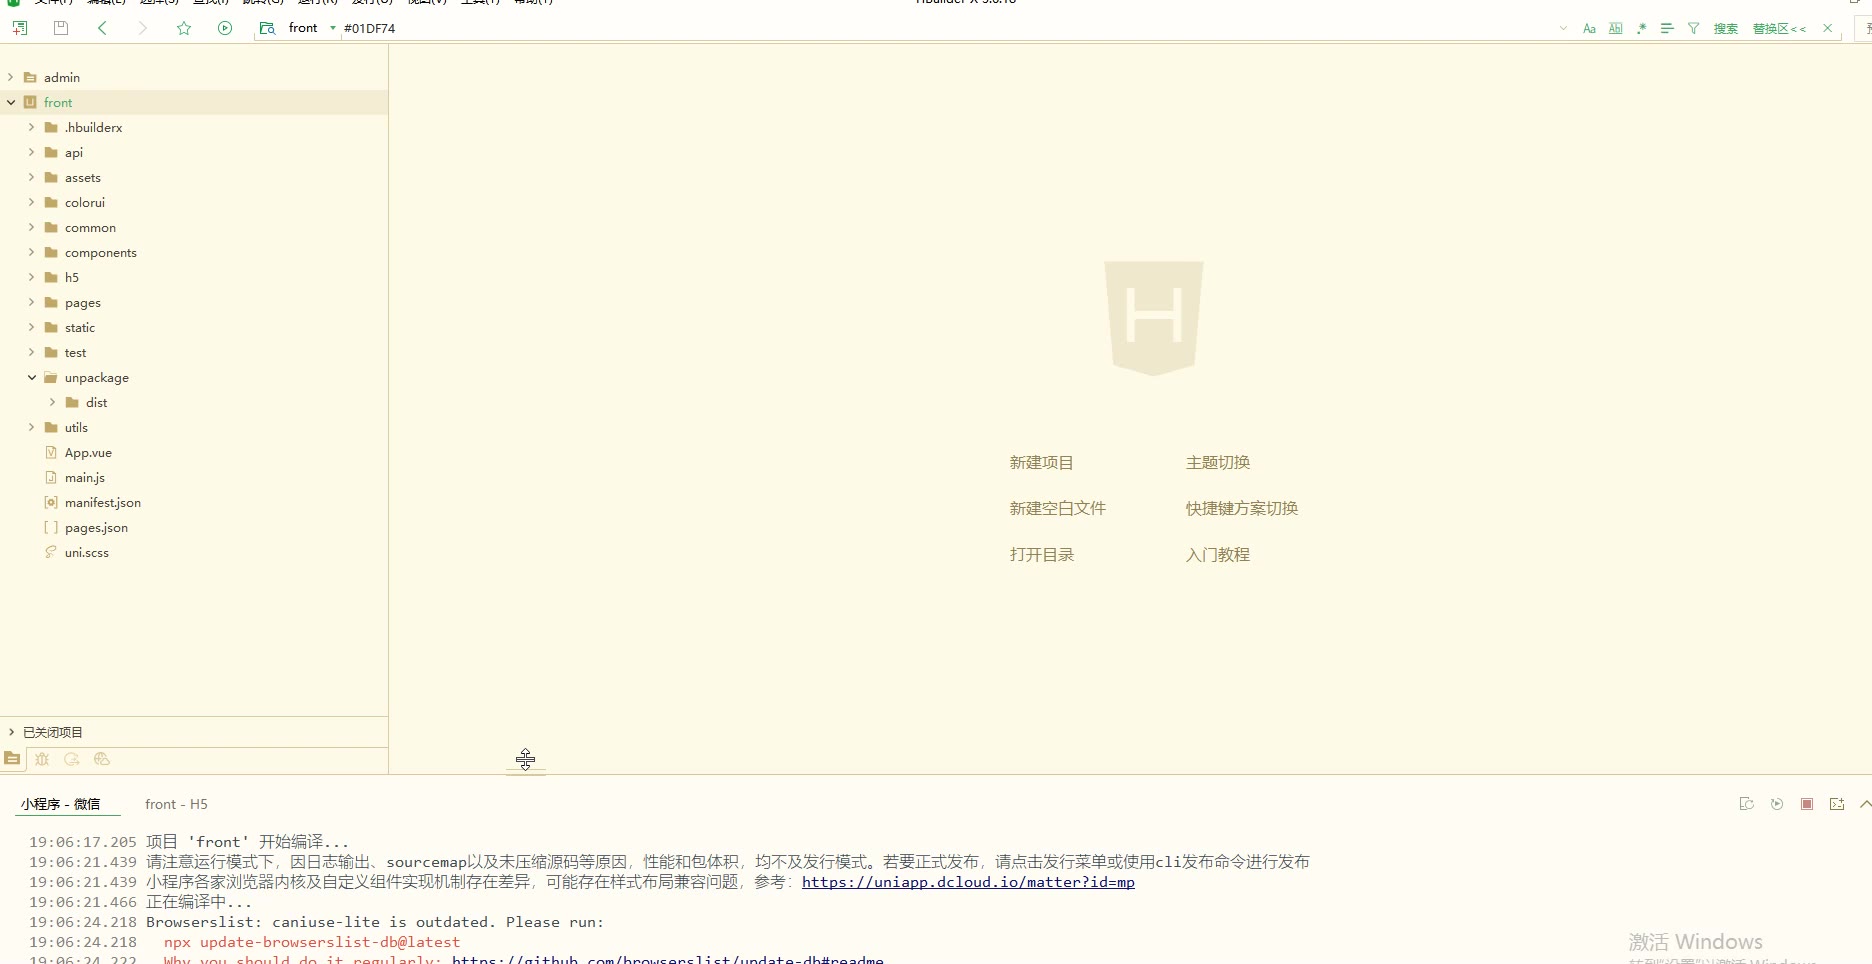Viewport: 1872px width, 964px height.
Task: Click the App.vue file icon
Action: tap(51, 452)
